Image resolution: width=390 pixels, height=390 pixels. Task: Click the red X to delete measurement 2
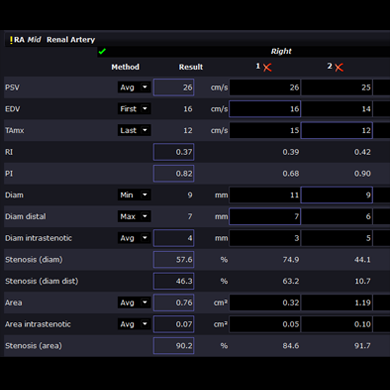click(x=339, y=68)
